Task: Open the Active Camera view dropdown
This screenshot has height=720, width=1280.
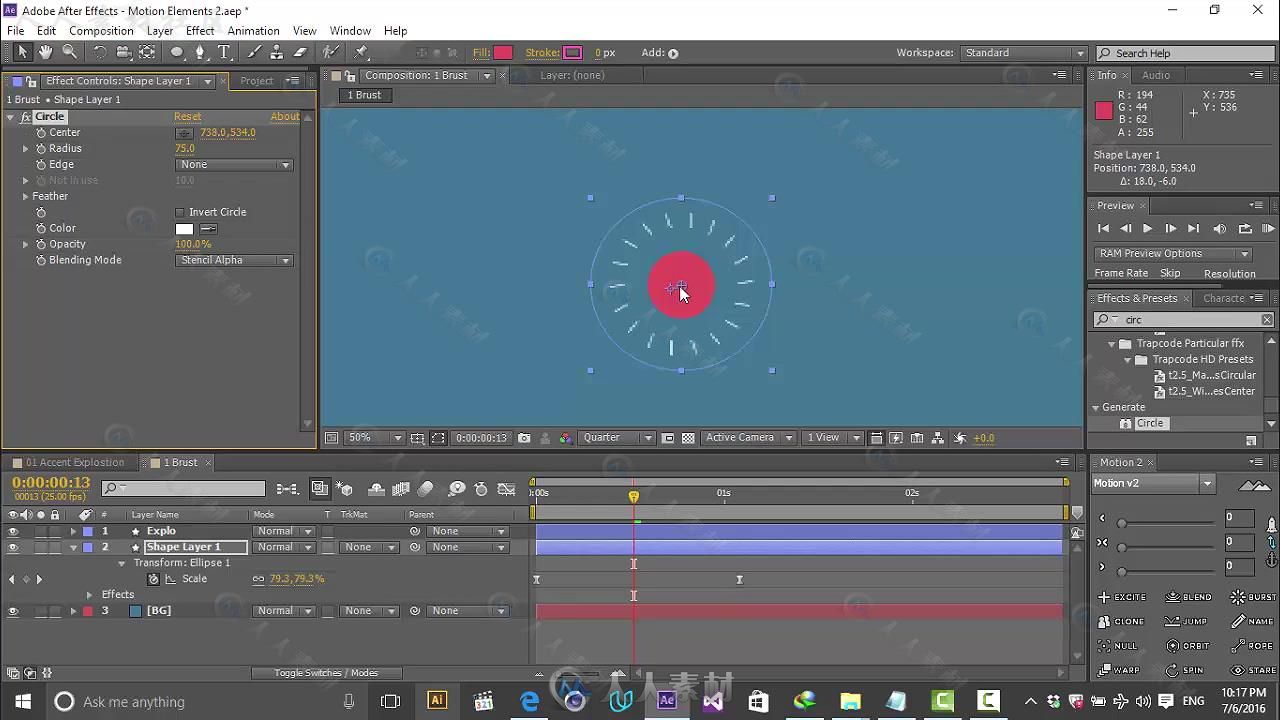Action: (748, 438)
